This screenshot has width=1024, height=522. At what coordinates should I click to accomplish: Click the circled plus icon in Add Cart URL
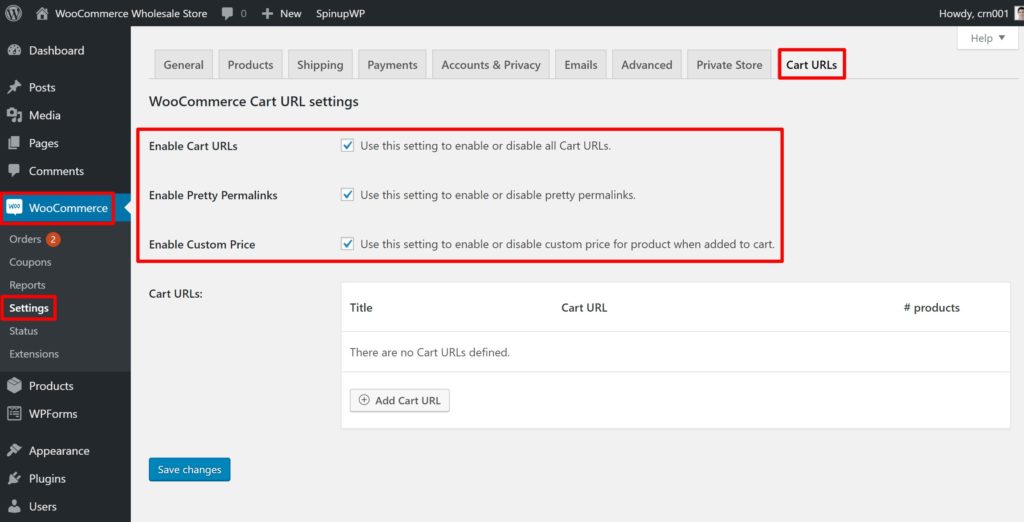click(364, 400)
